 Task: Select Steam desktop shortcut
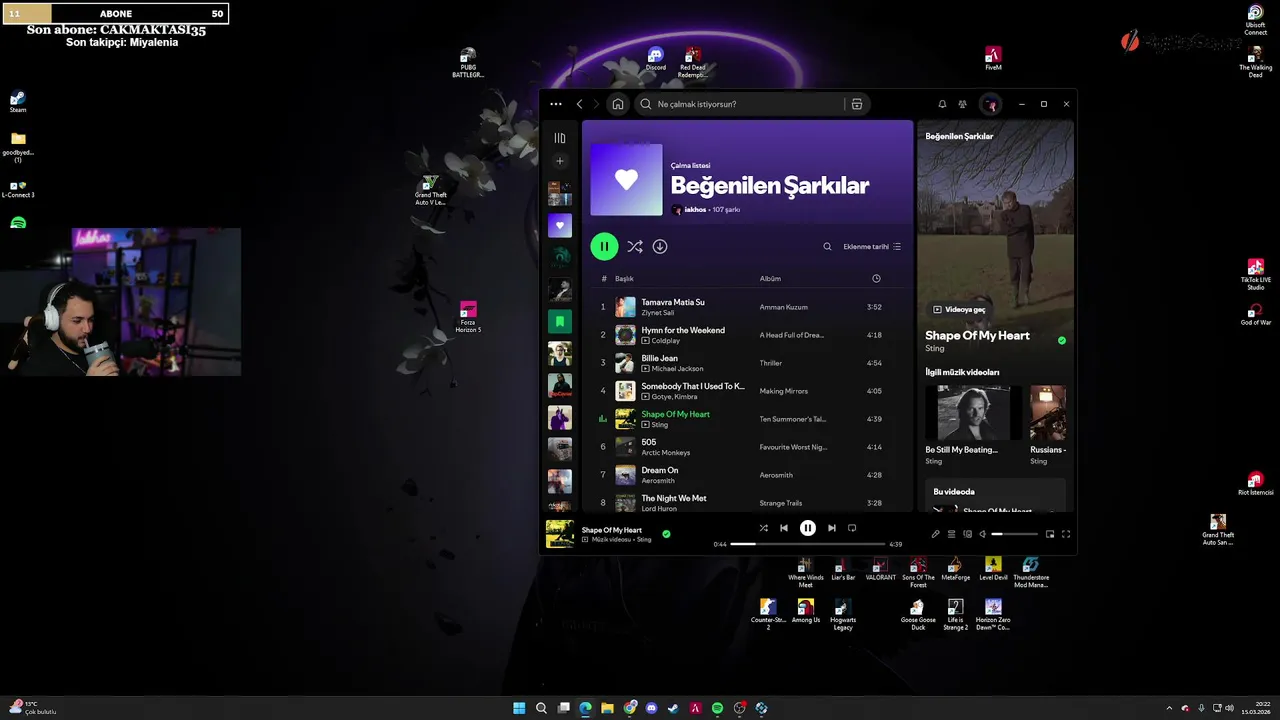pyautogui.click(x=18, y=102)
